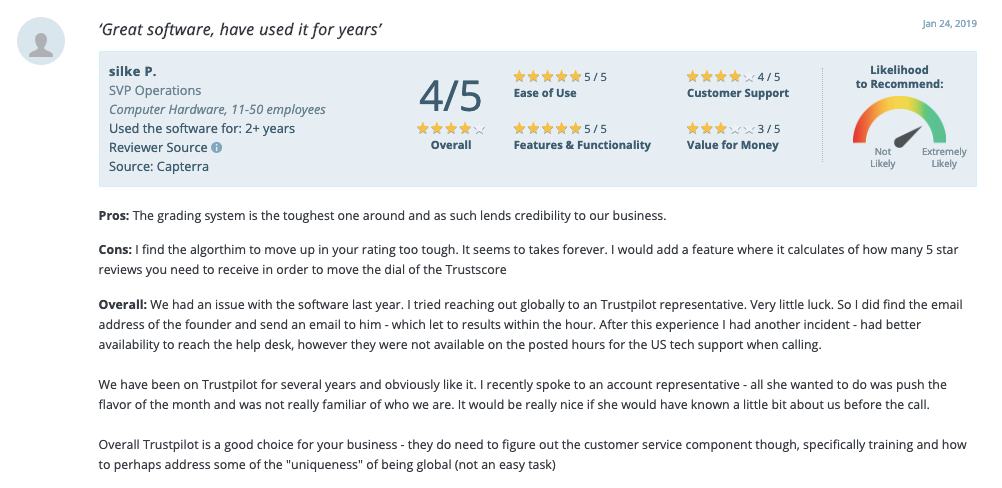Click the Features & Functionality stars
The image size is (1002, 488).
click(547, 128)
